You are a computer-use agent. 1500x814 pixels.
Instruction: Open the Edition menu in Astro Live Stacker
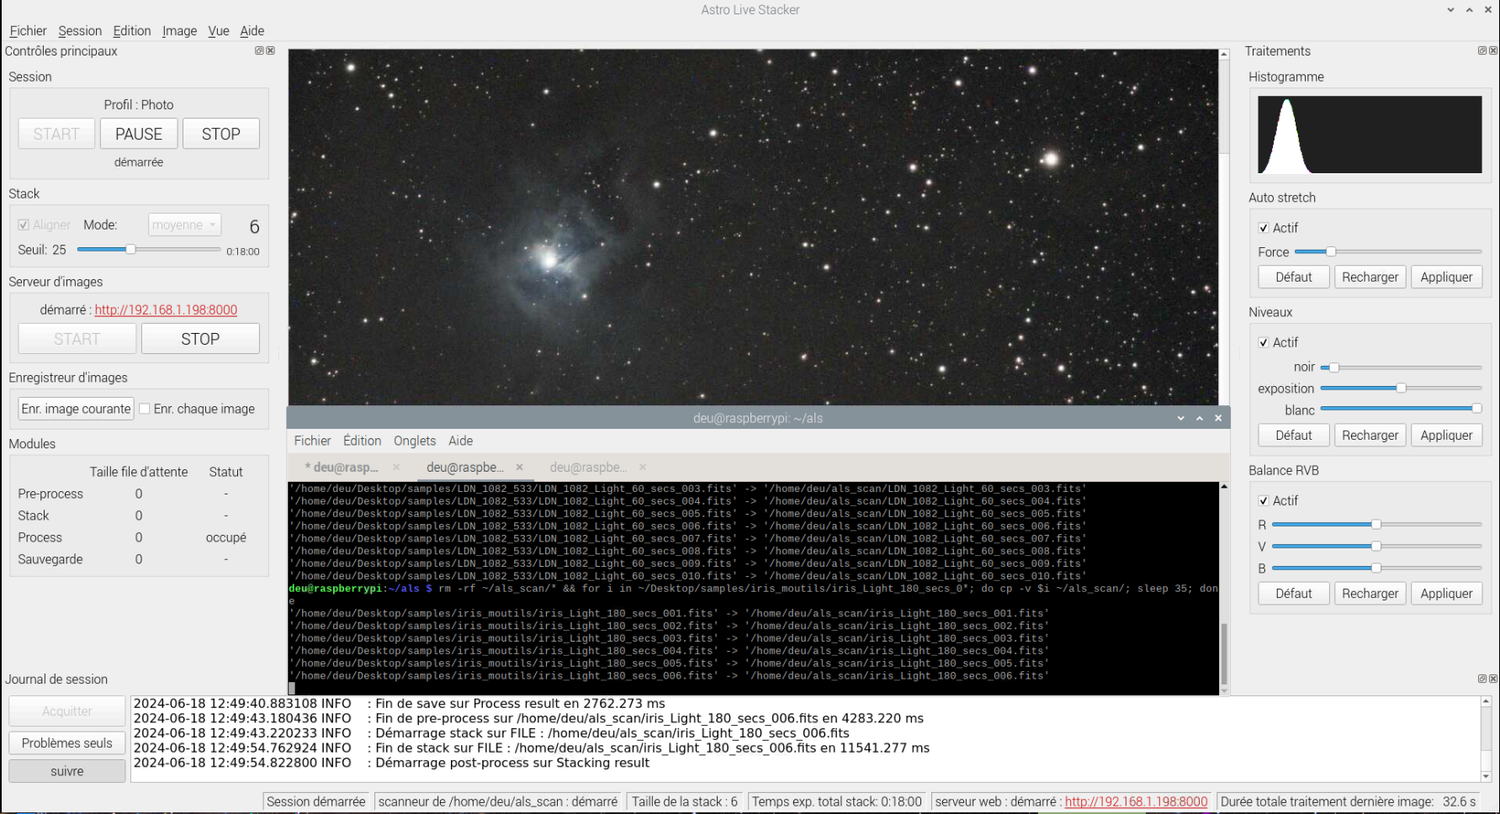[132, 31]
